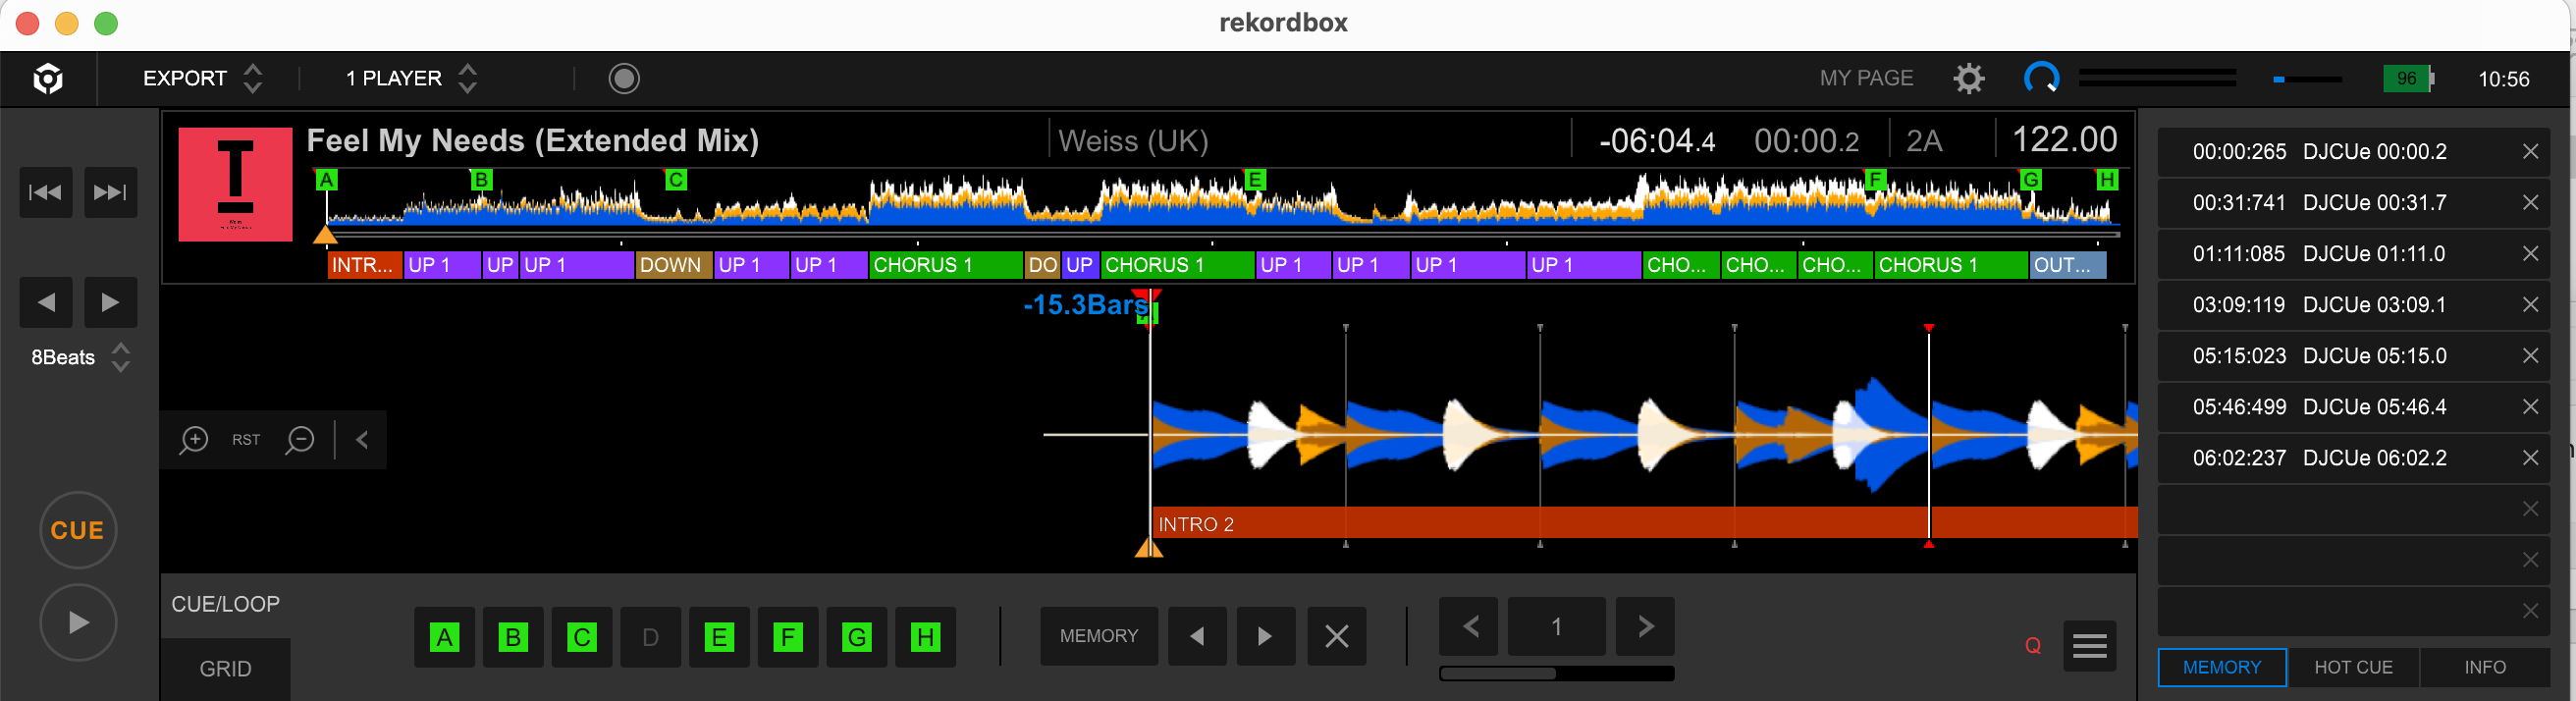The height and width of the screenshot is (701, 2576).
Task: Click the battery indicator showing 96
Action: pos(2408,78)
